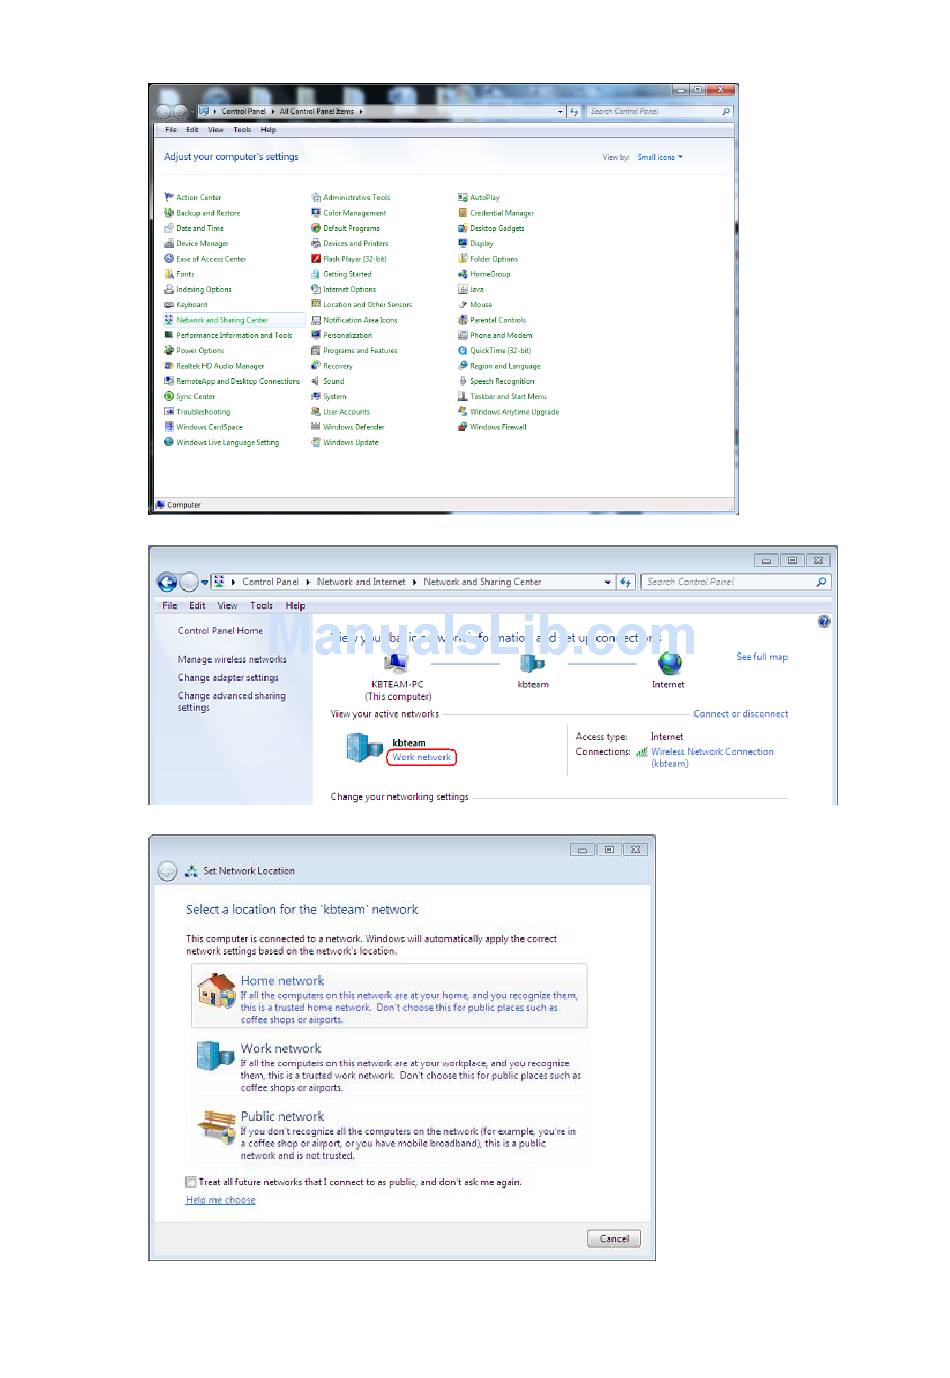Click the KBTEAM-PC computer icon
The width and height of the screenshot is (950, 1378).
tap(396, 663)
